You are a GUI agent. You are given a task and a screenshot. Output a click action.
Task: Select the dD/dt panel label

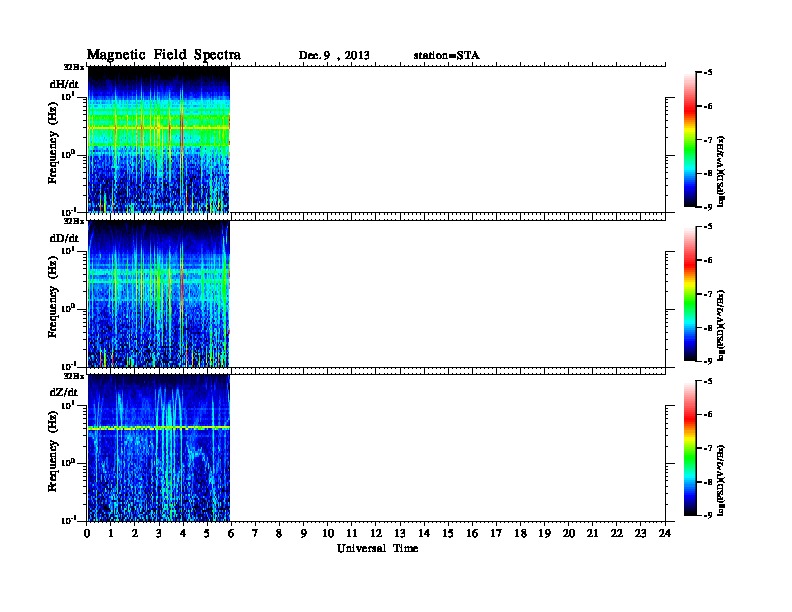coord(64,238)
